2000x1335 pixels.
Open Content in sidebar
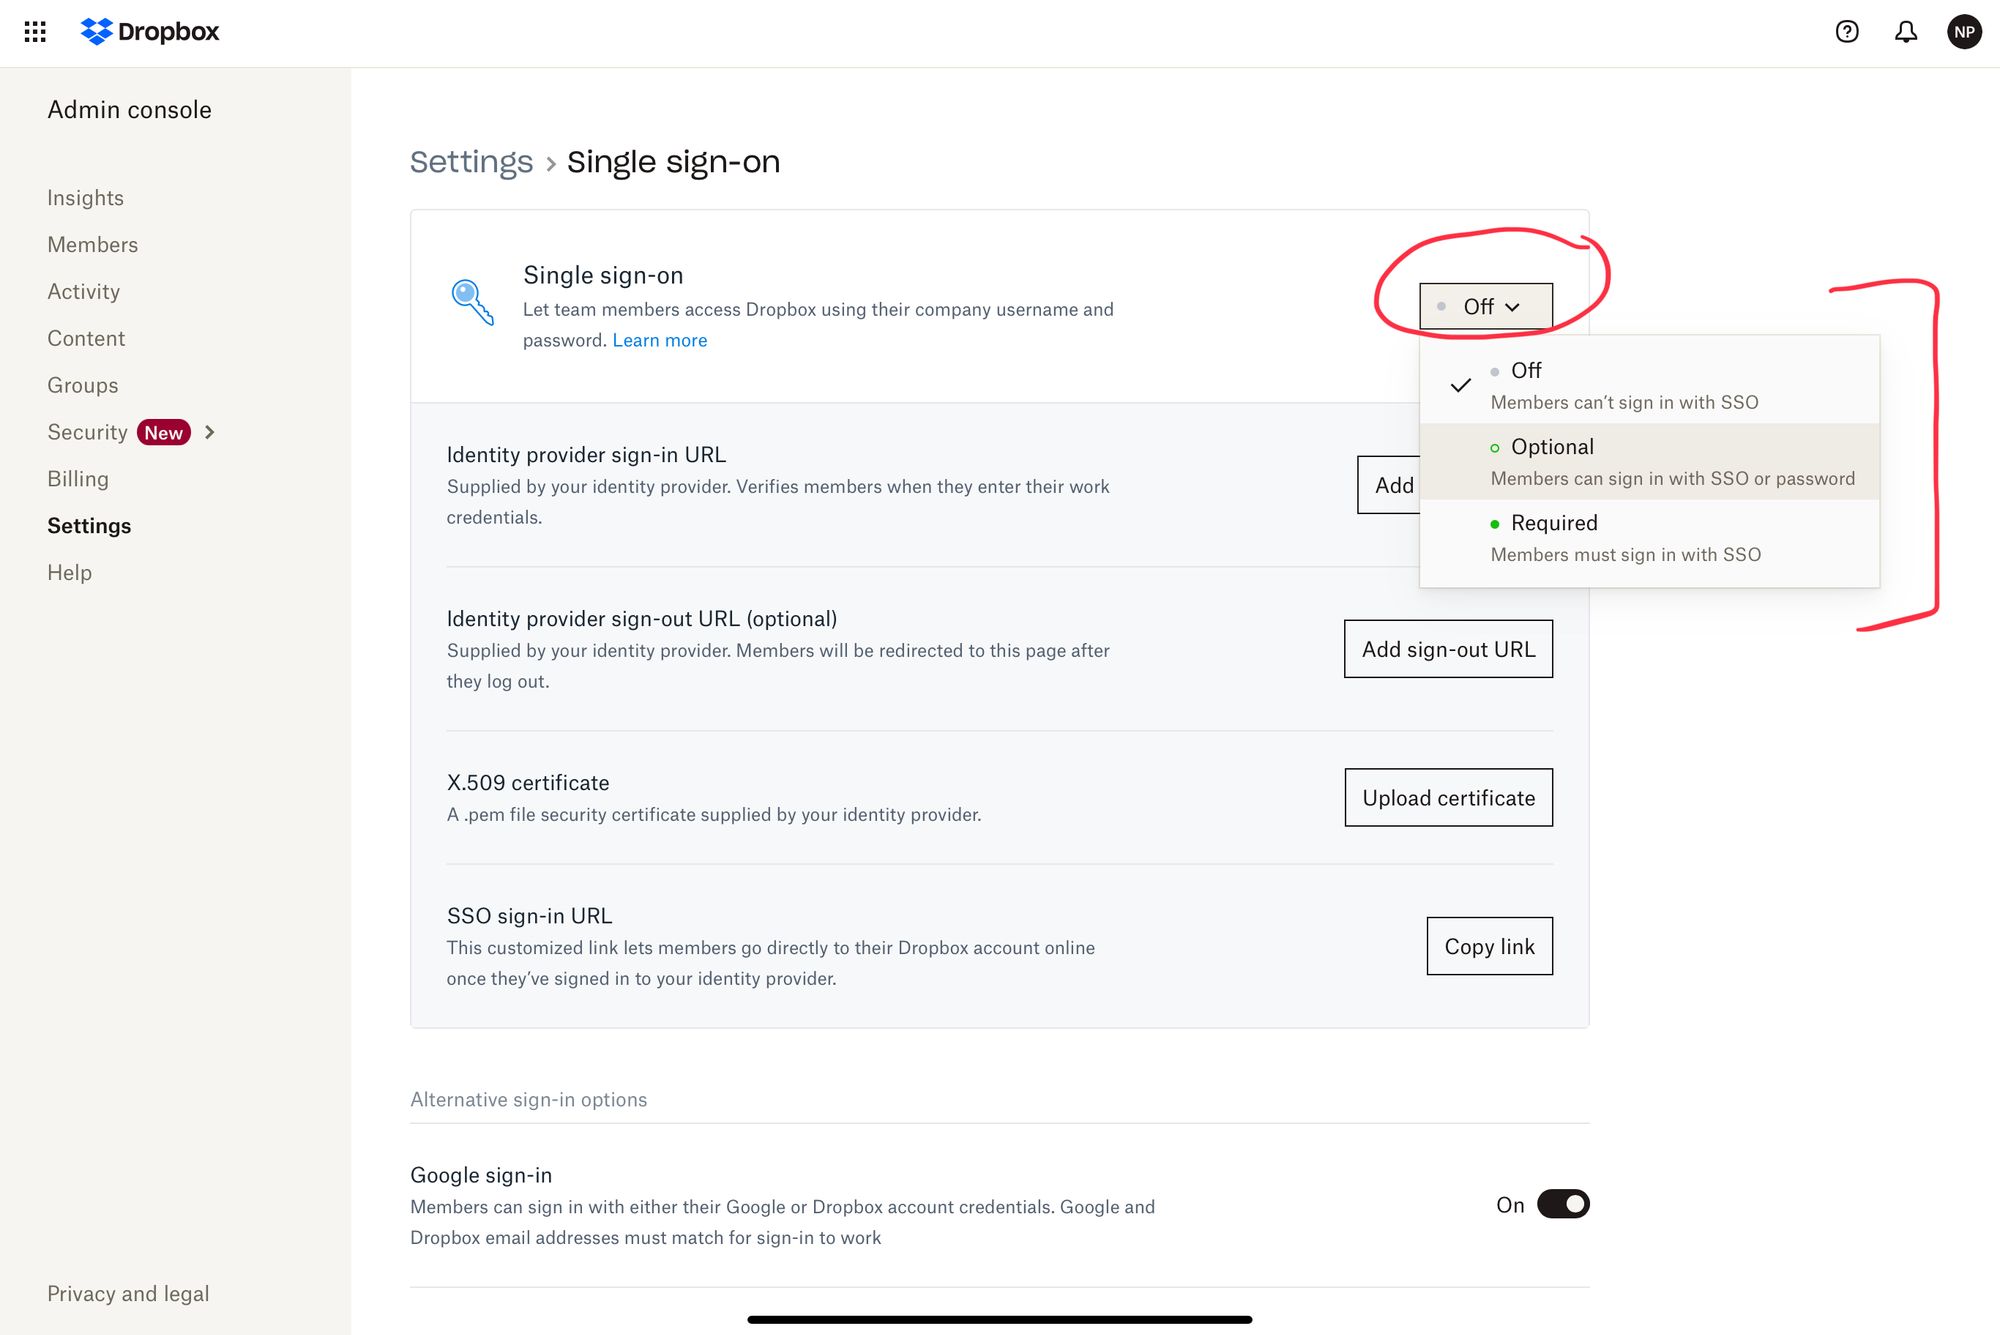(x=86, y=339)
